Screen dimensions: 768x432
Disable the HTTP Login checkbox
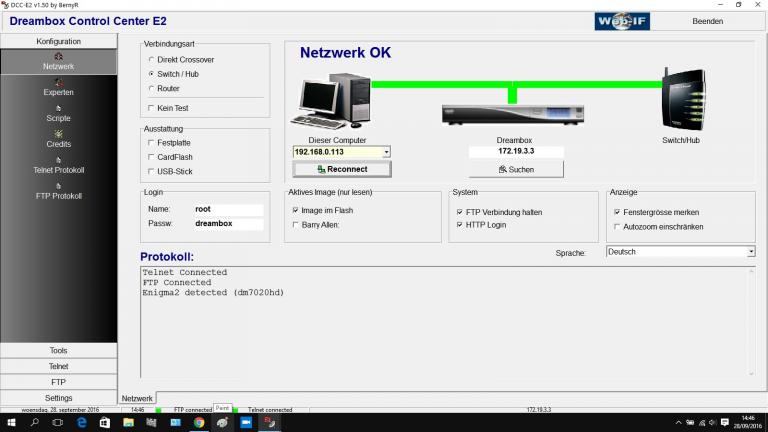coord(459,225)
